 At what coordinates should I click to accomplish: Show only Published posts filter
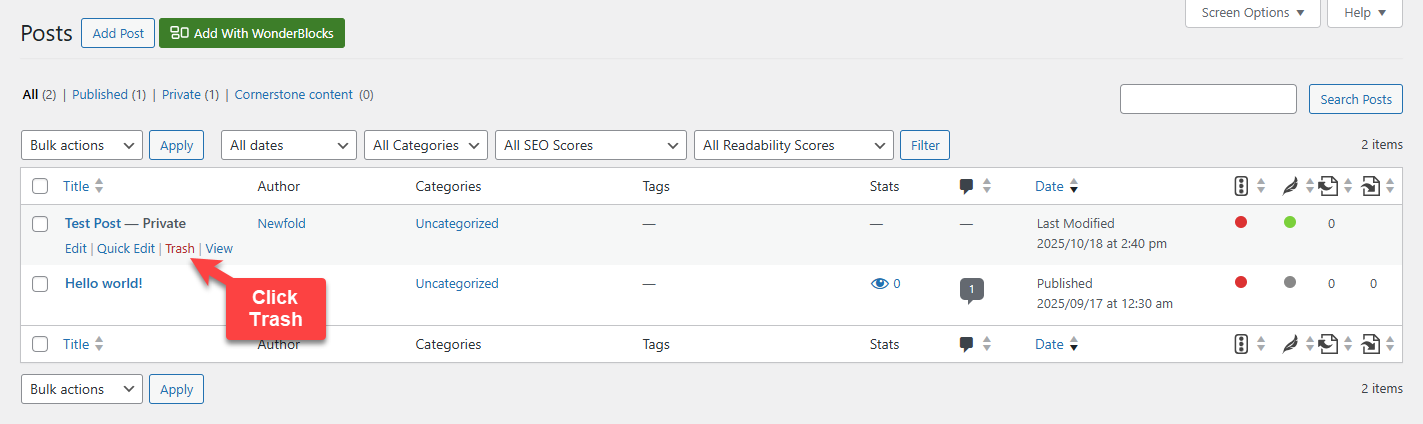click(x=100, y=95)
